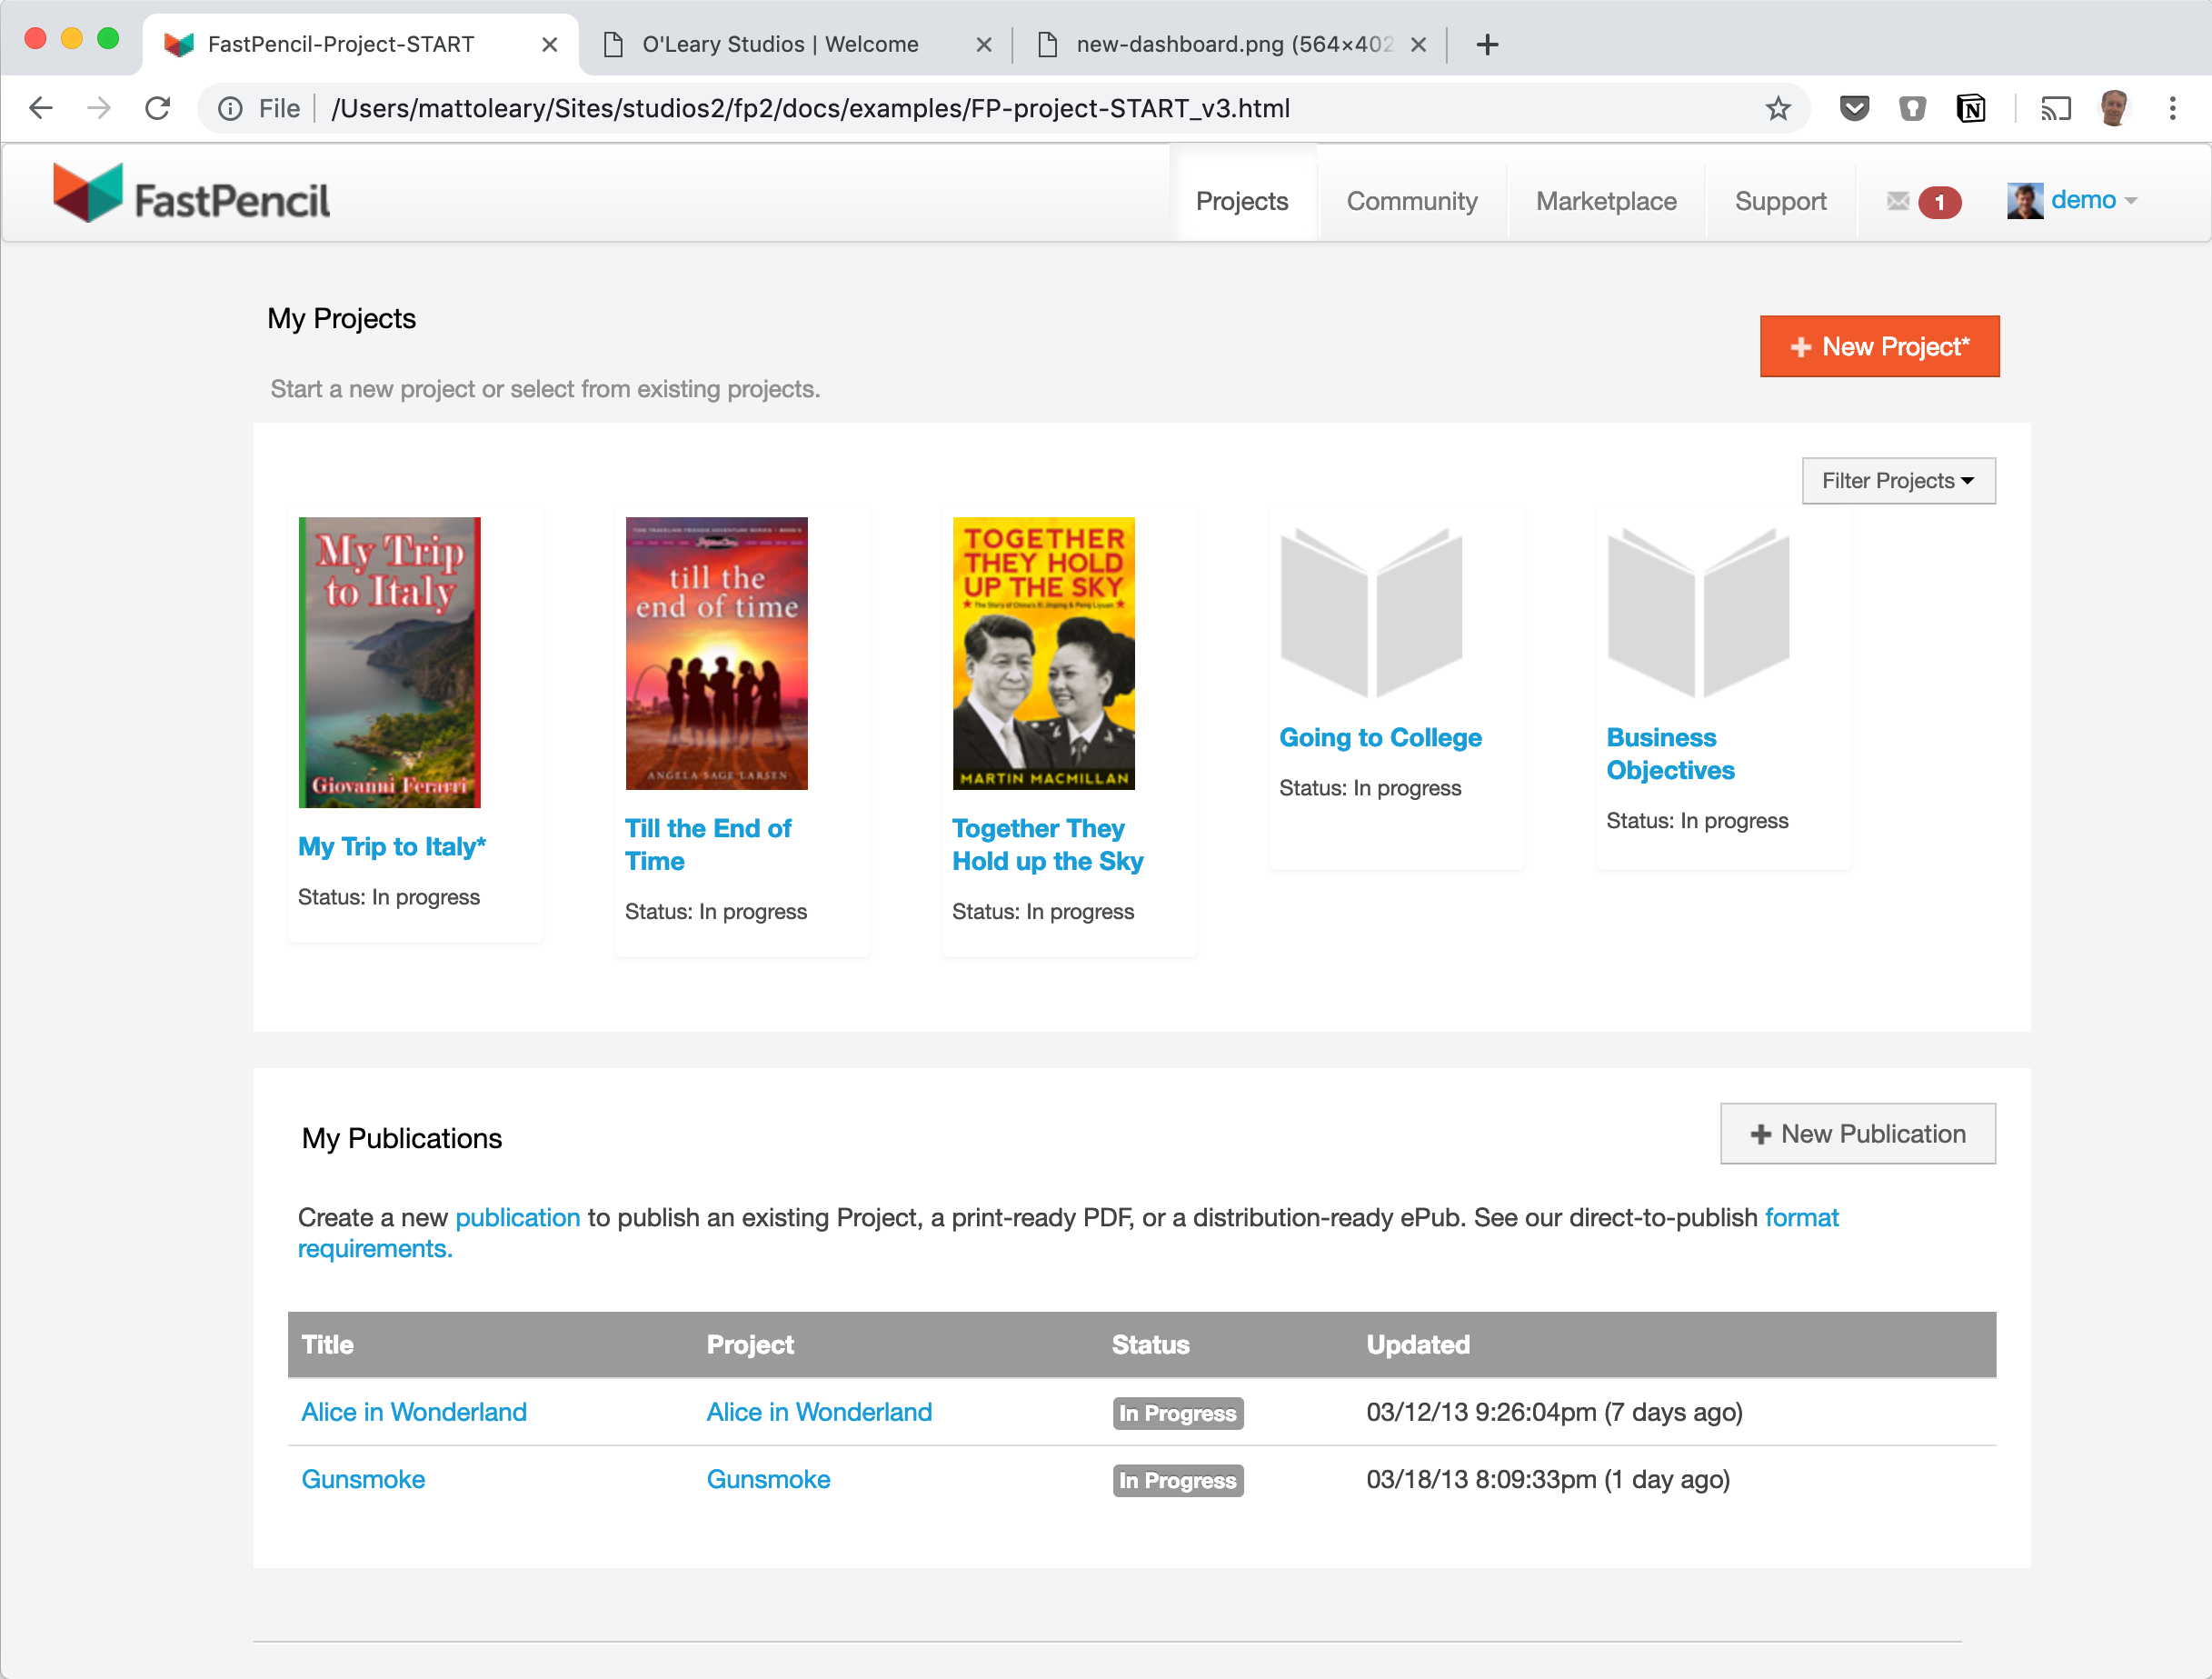
Task: Go to Marketplace in navigation
Action: pos(1605,201)
